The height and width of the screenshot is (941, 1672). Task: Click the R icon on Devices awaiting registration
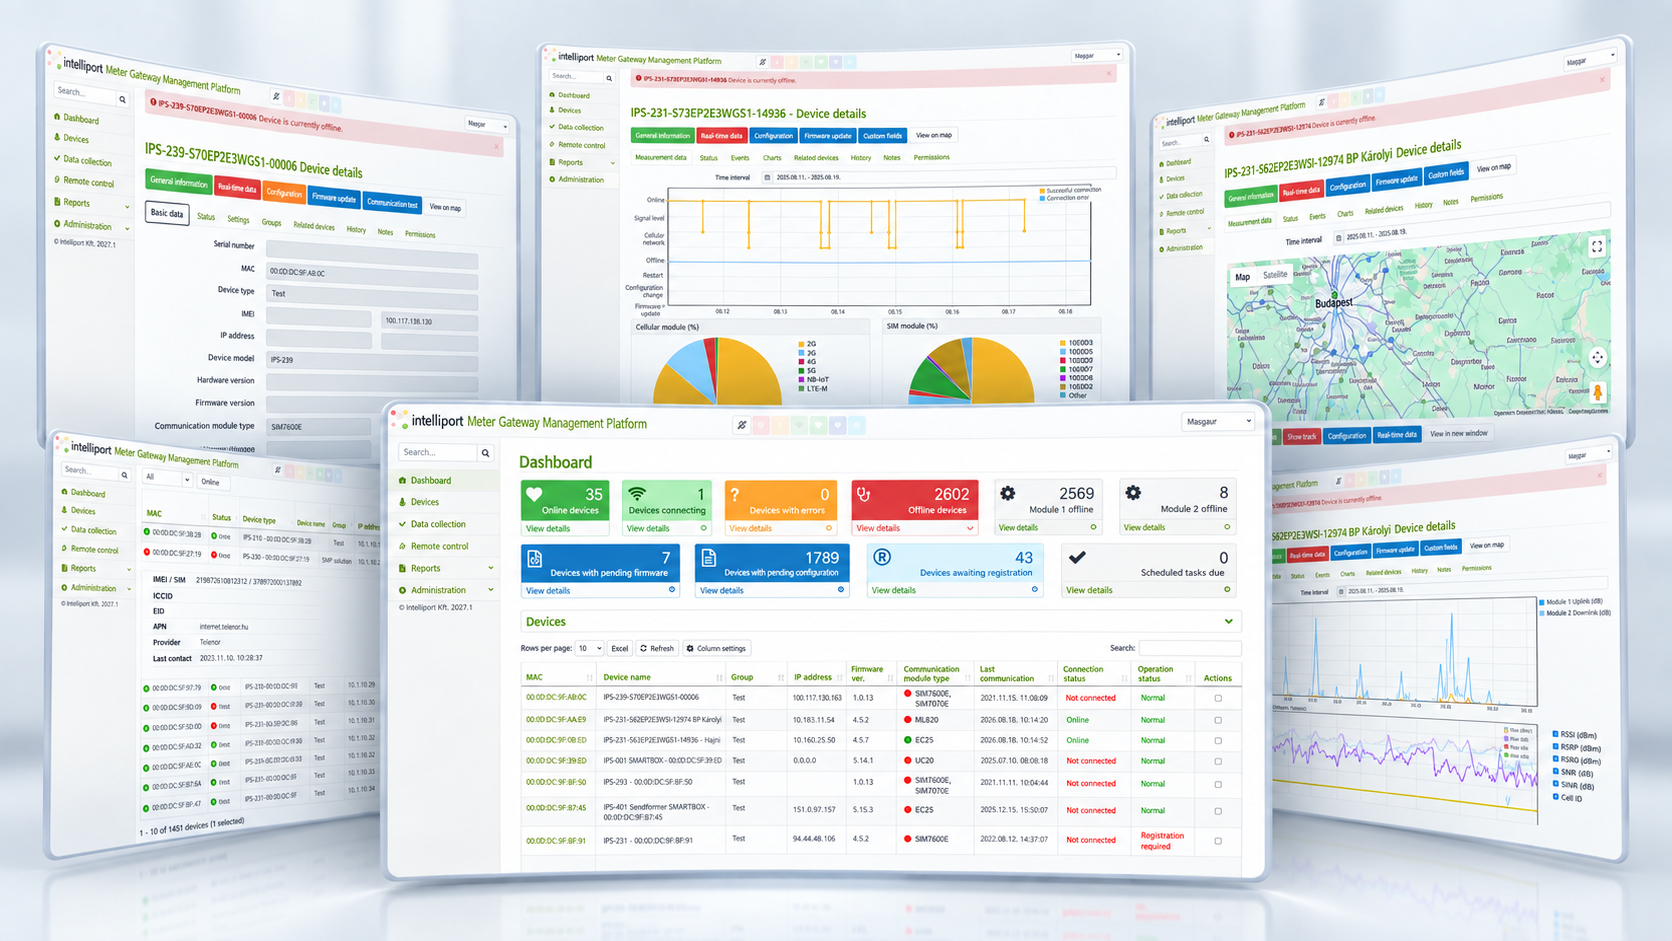[882, 558]
